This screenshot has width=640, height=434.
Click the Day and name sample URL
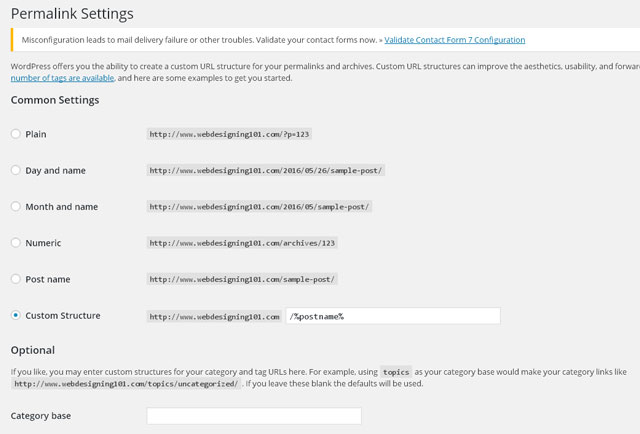(x=265, y=170)
